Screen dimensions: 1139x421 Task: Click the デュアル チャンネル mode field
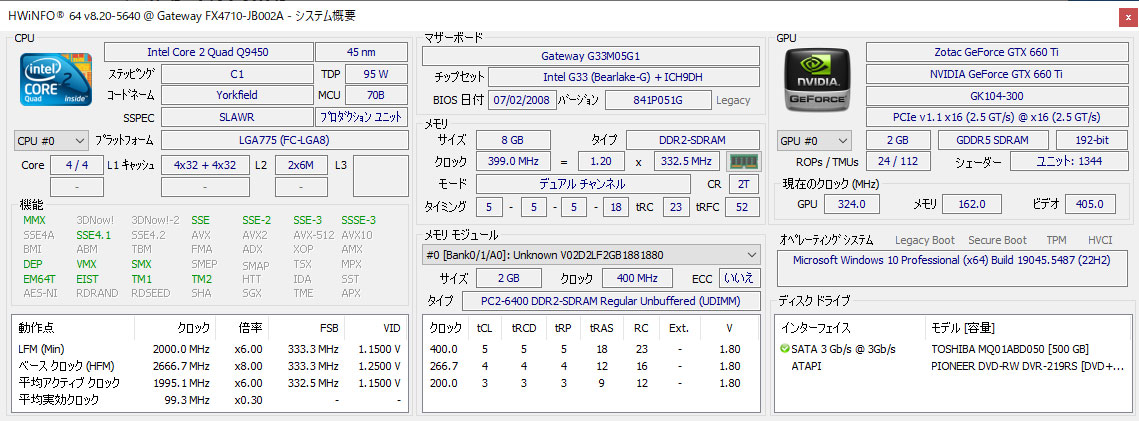[582, 184]
